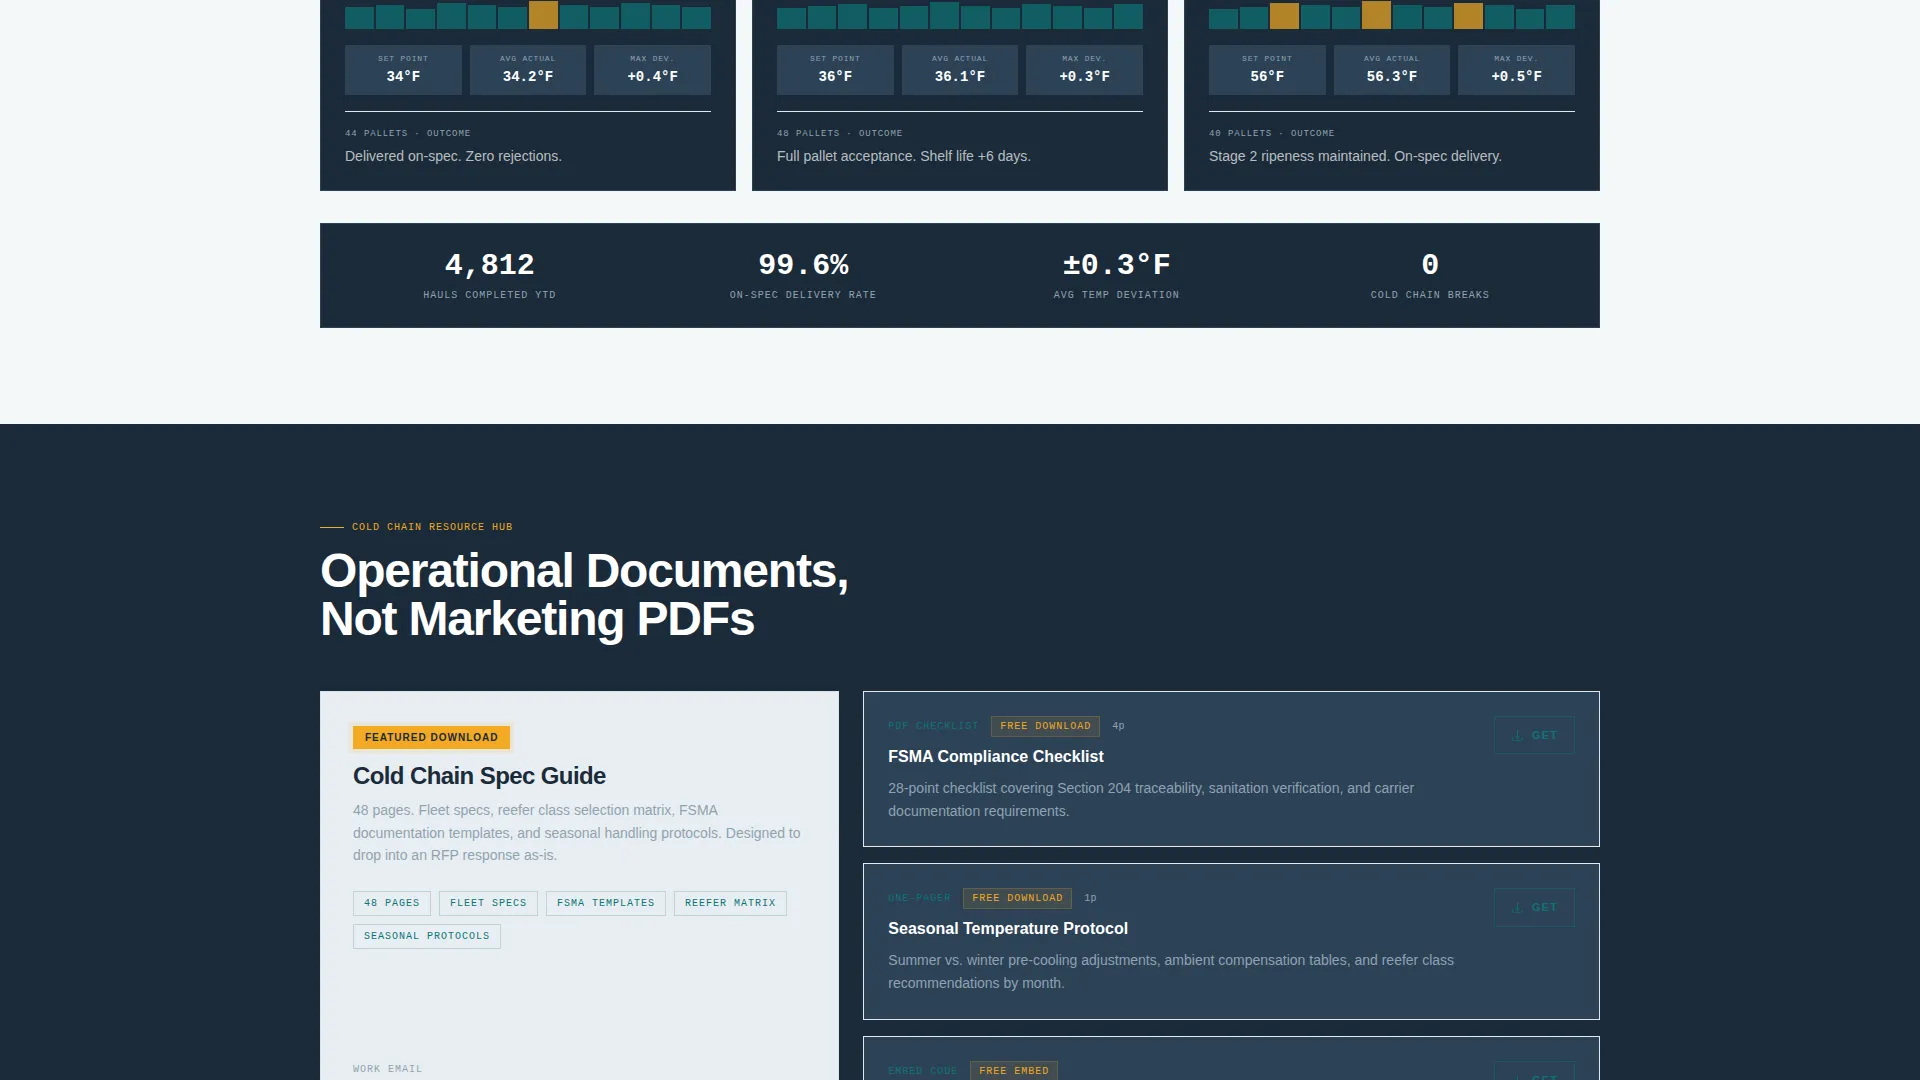The height and width of the screenshot is (1080, 1920).
Task: Click GET download icon for Seasonal Temperature Protocol
Action: tap(1533, 907)
